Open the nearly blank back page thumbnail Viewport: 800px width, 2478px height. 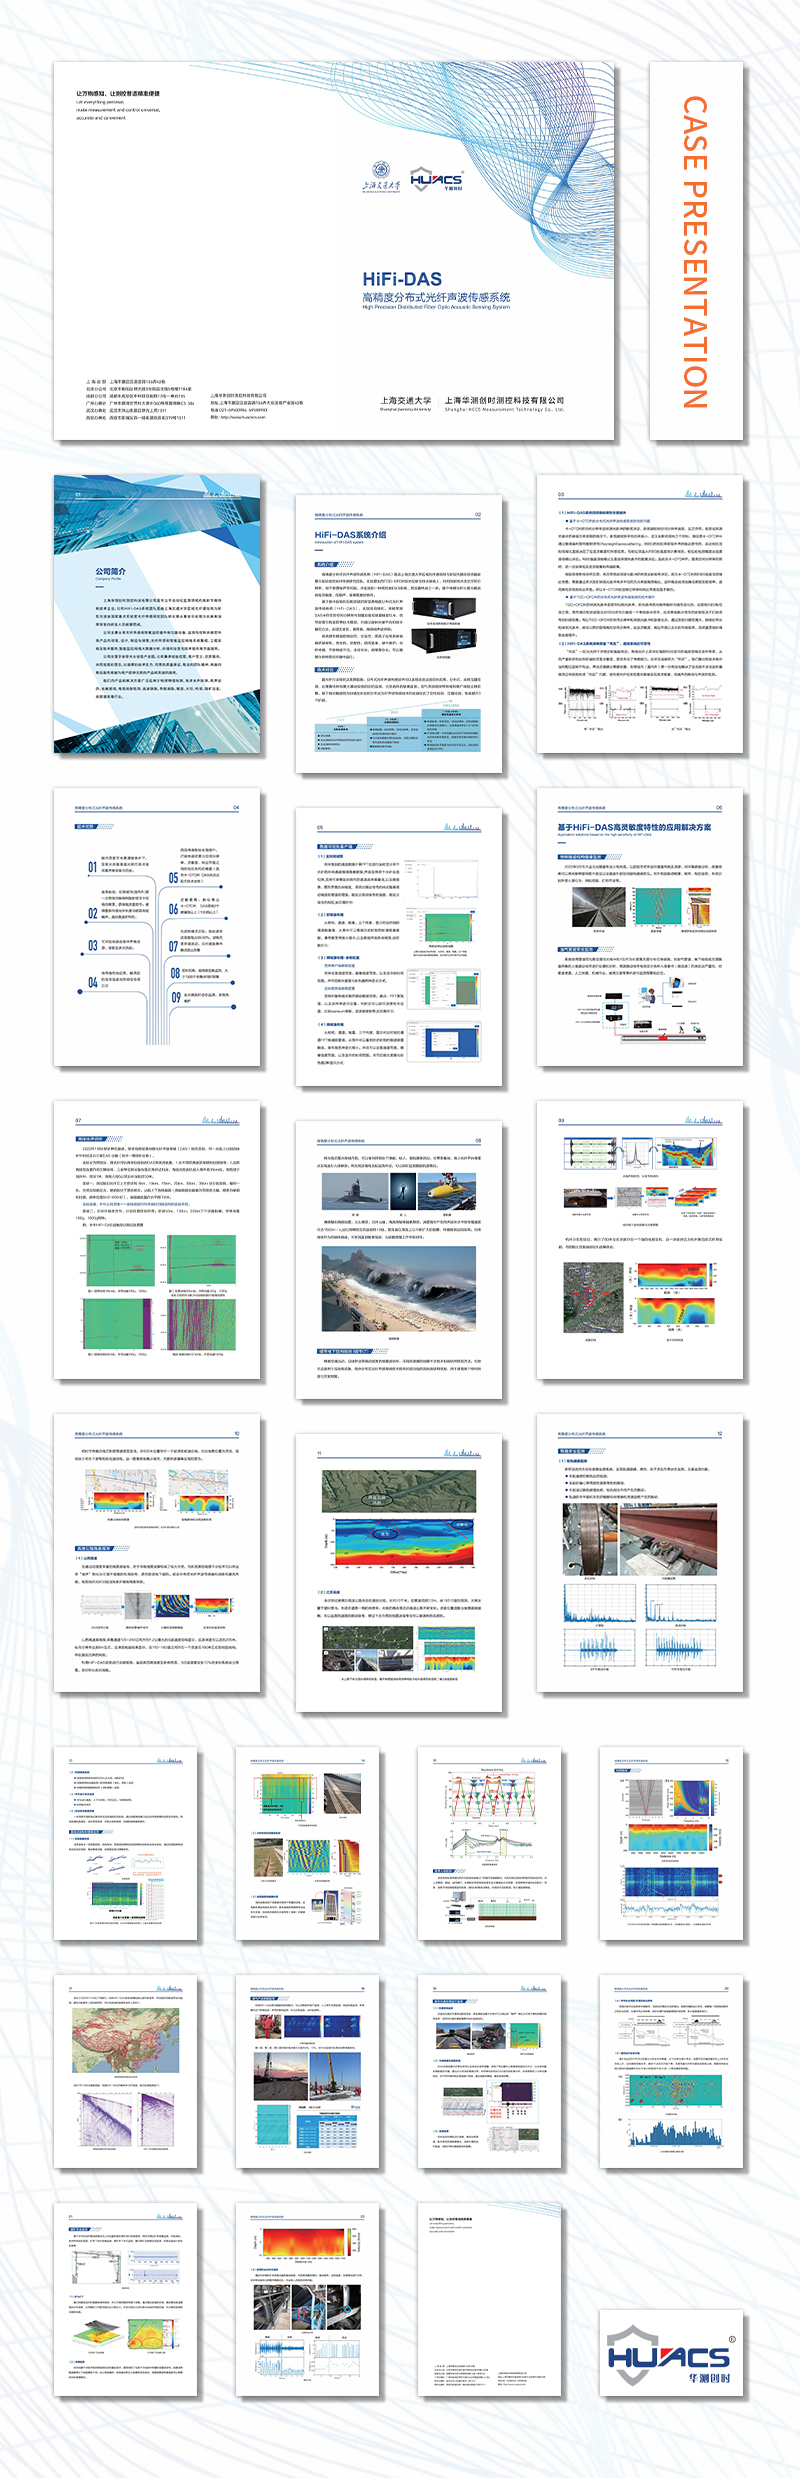pyautogui.click(x=489, y=2298)
